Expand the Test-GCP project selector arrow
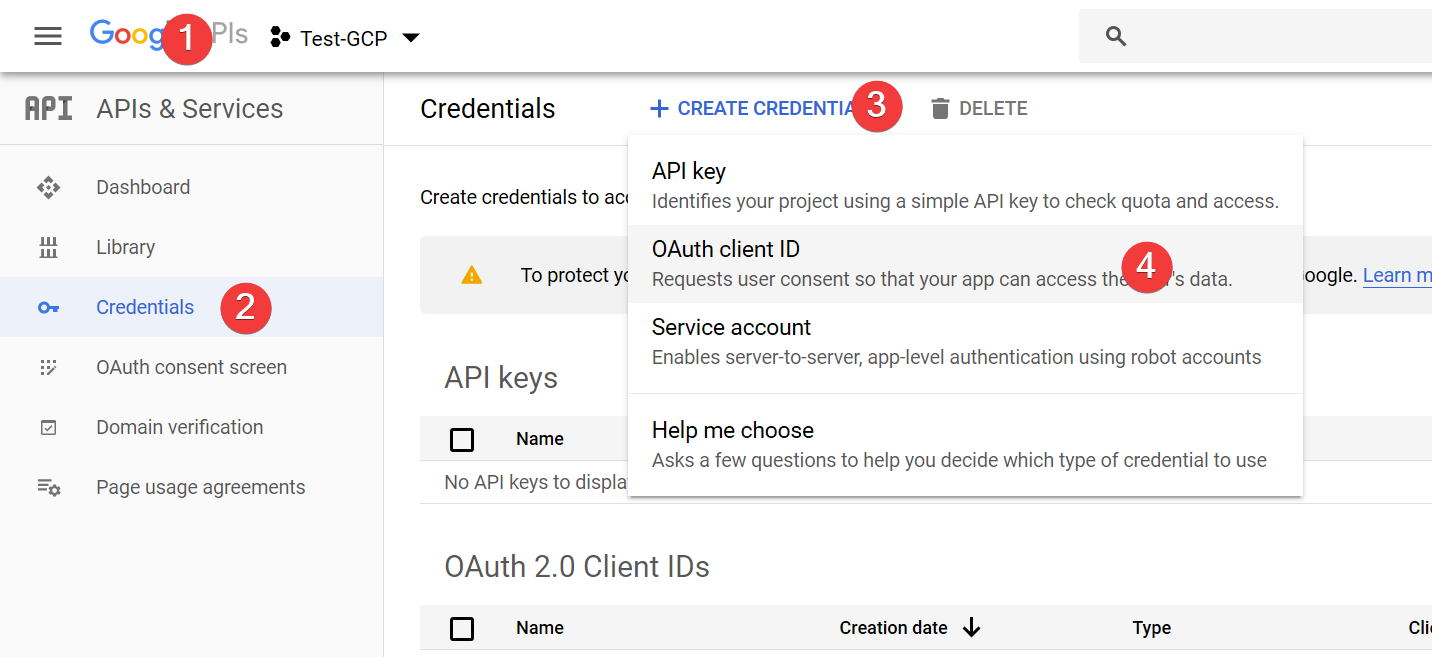This screenshot has height=657, width=1432. pos(410,38)
